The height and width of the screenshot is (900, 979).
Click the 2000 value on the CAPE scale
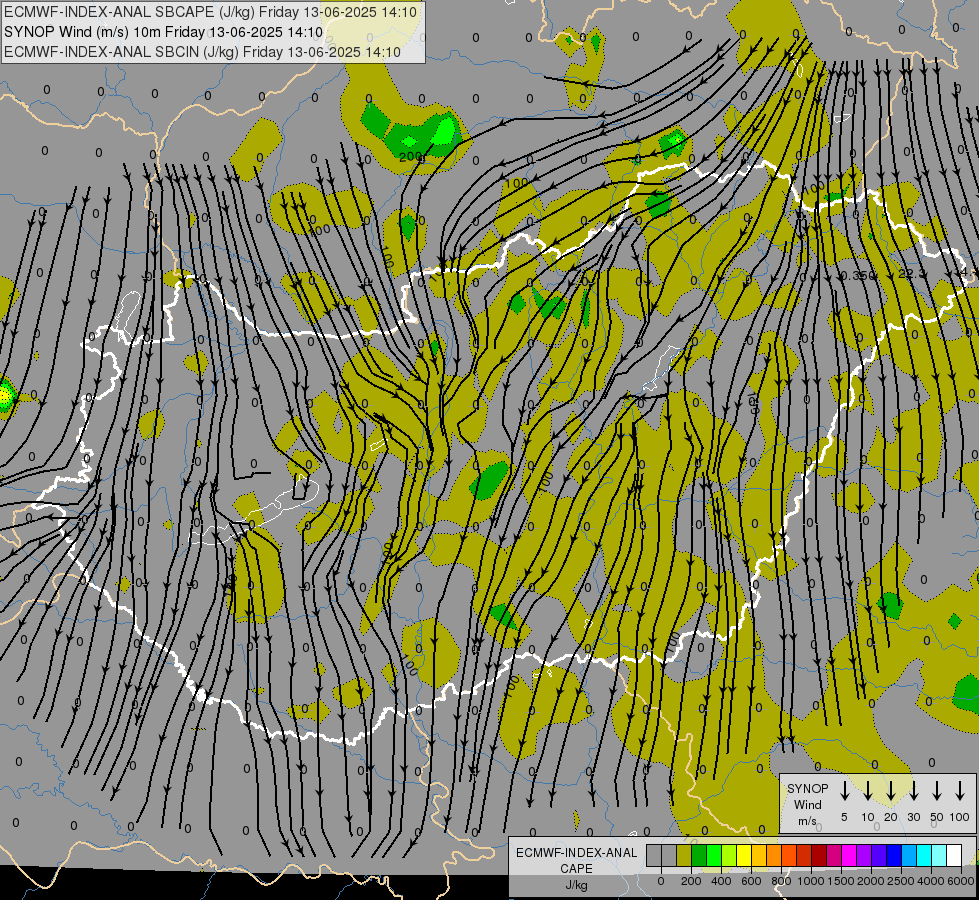pos(871,881)
